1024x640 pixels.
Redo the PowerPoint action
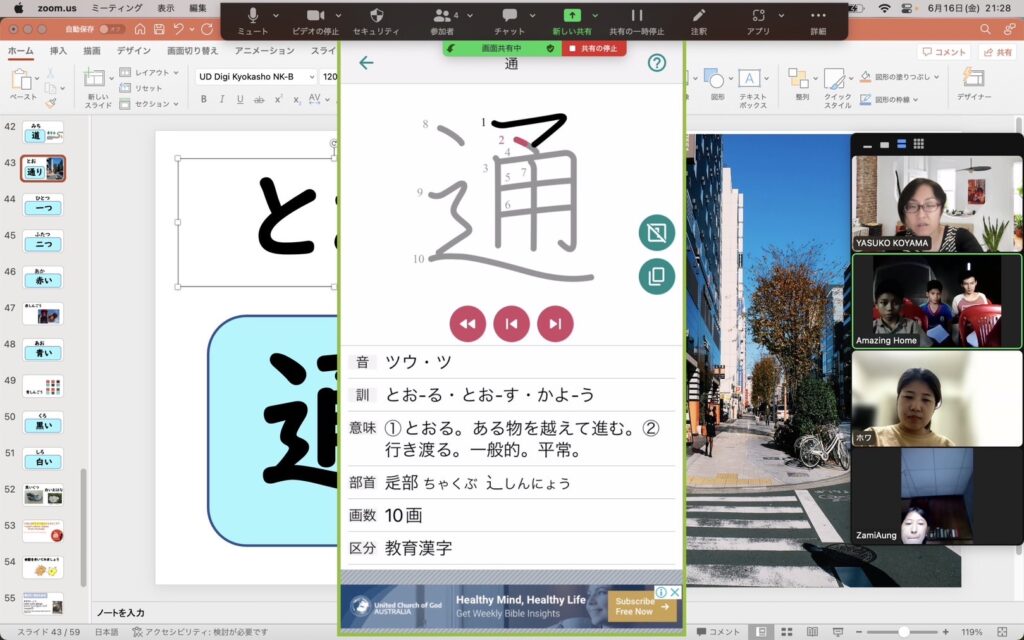click(x=207, y=29)
